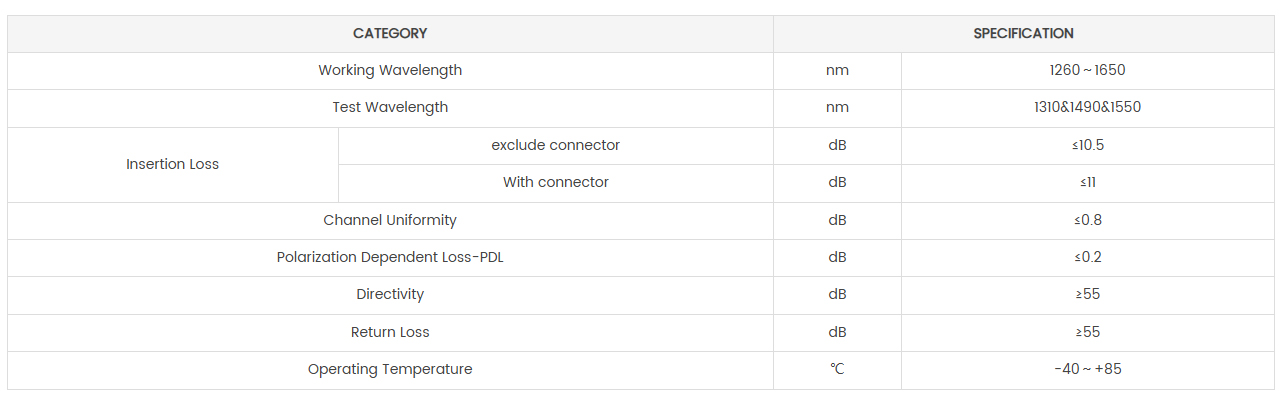Click the SPECIFICATION column header
1283x402 pixels.
(1023, 34)
